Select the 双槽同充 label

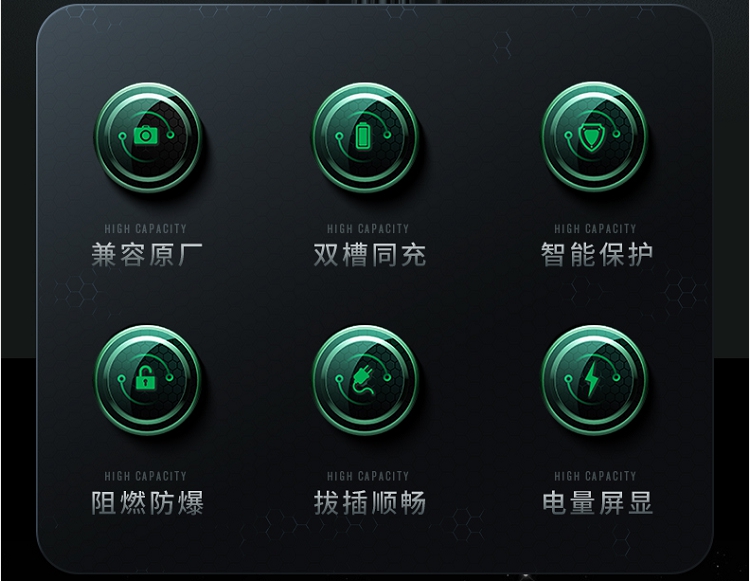click(369, 254)
